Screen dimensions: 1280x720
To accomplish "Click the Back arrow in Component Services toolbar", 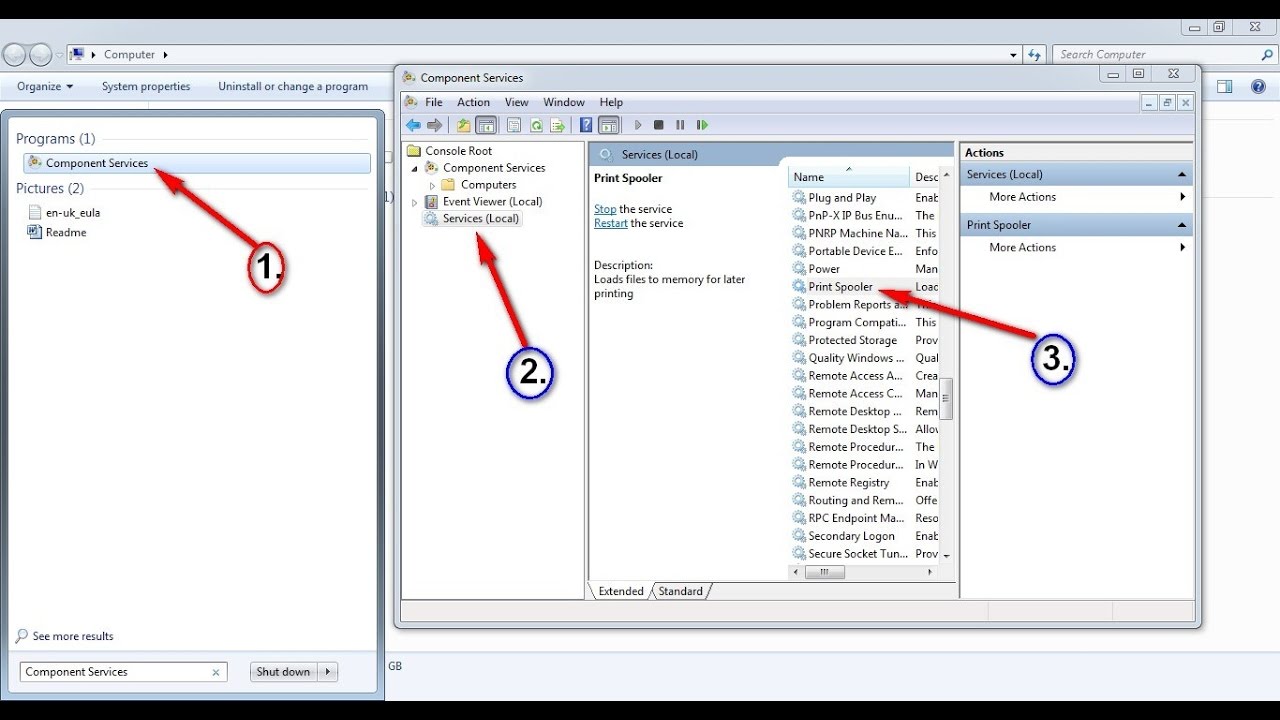I will pos(413,125).
